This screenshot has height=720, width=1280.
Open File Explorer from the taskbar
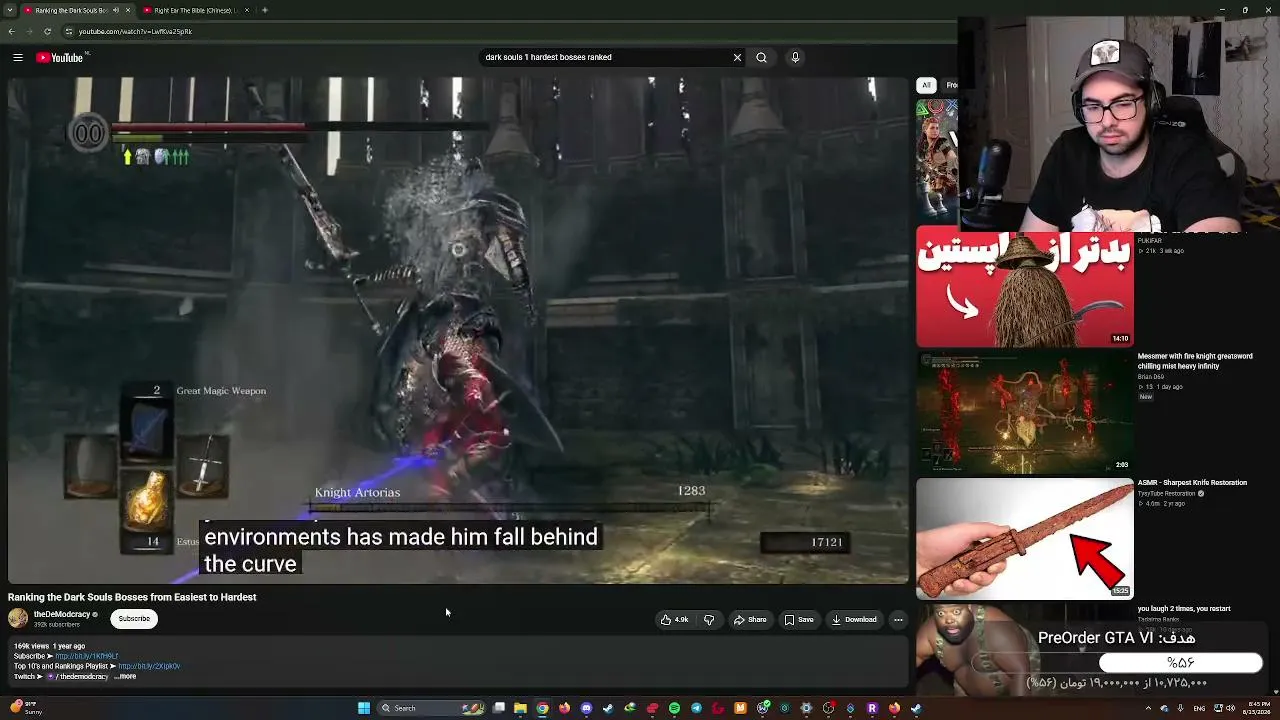click(520, 708)
